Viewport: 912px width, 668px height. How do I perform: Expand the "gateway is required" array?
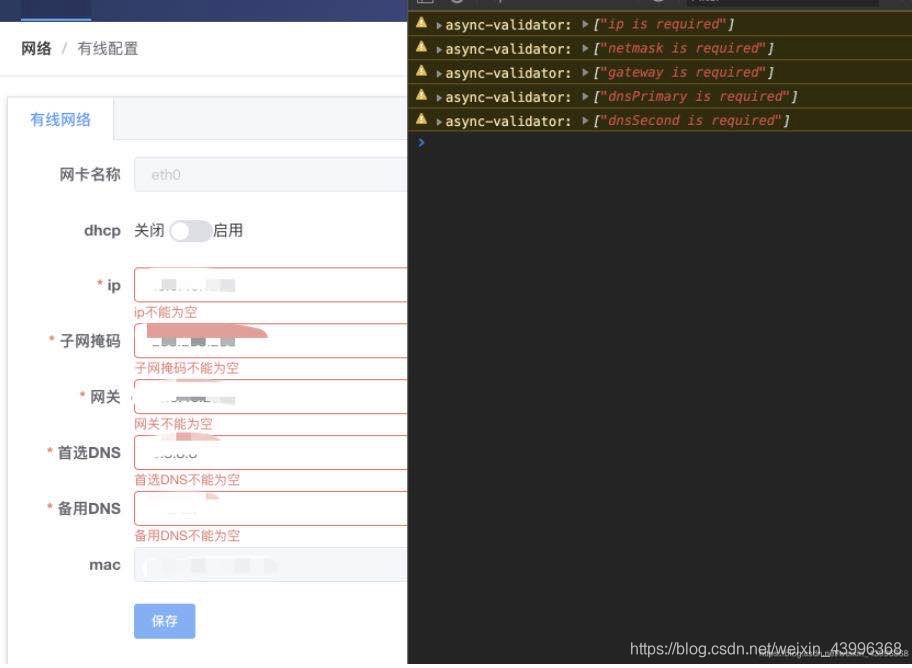[x=585, y=73]
